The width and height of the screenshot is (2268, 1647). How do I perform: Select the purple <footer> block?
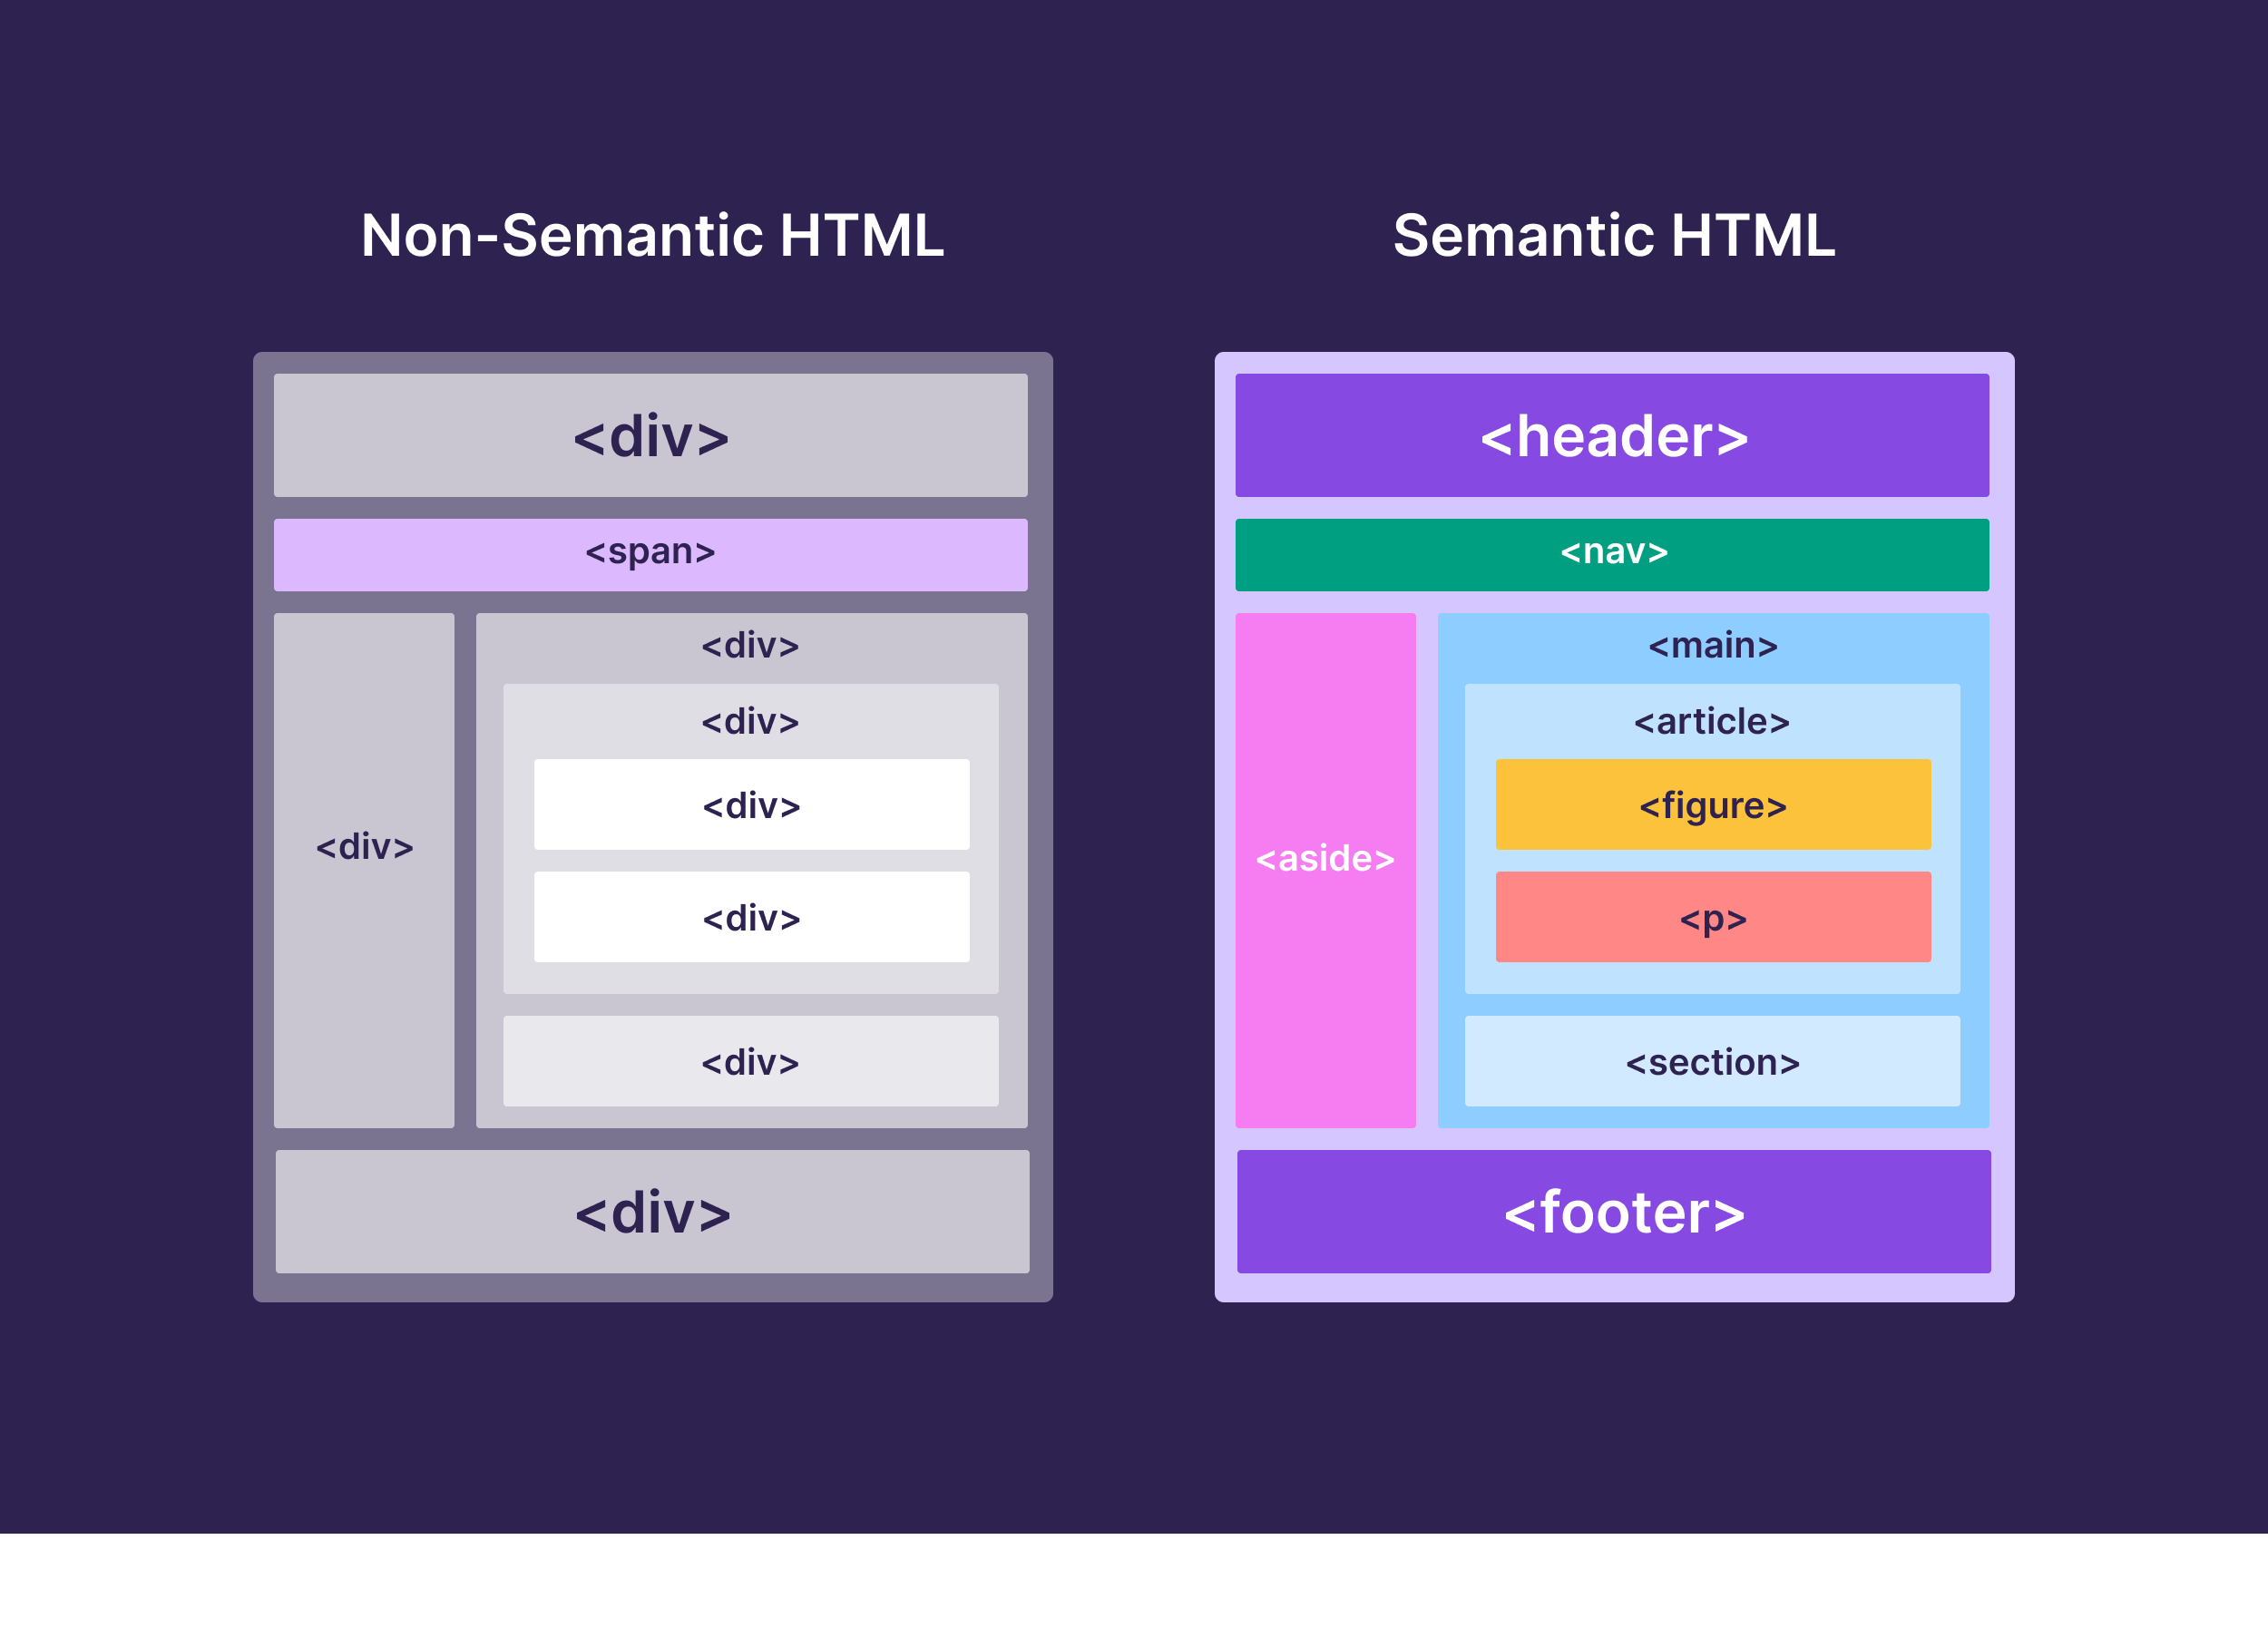[x=1614, y=1211]
